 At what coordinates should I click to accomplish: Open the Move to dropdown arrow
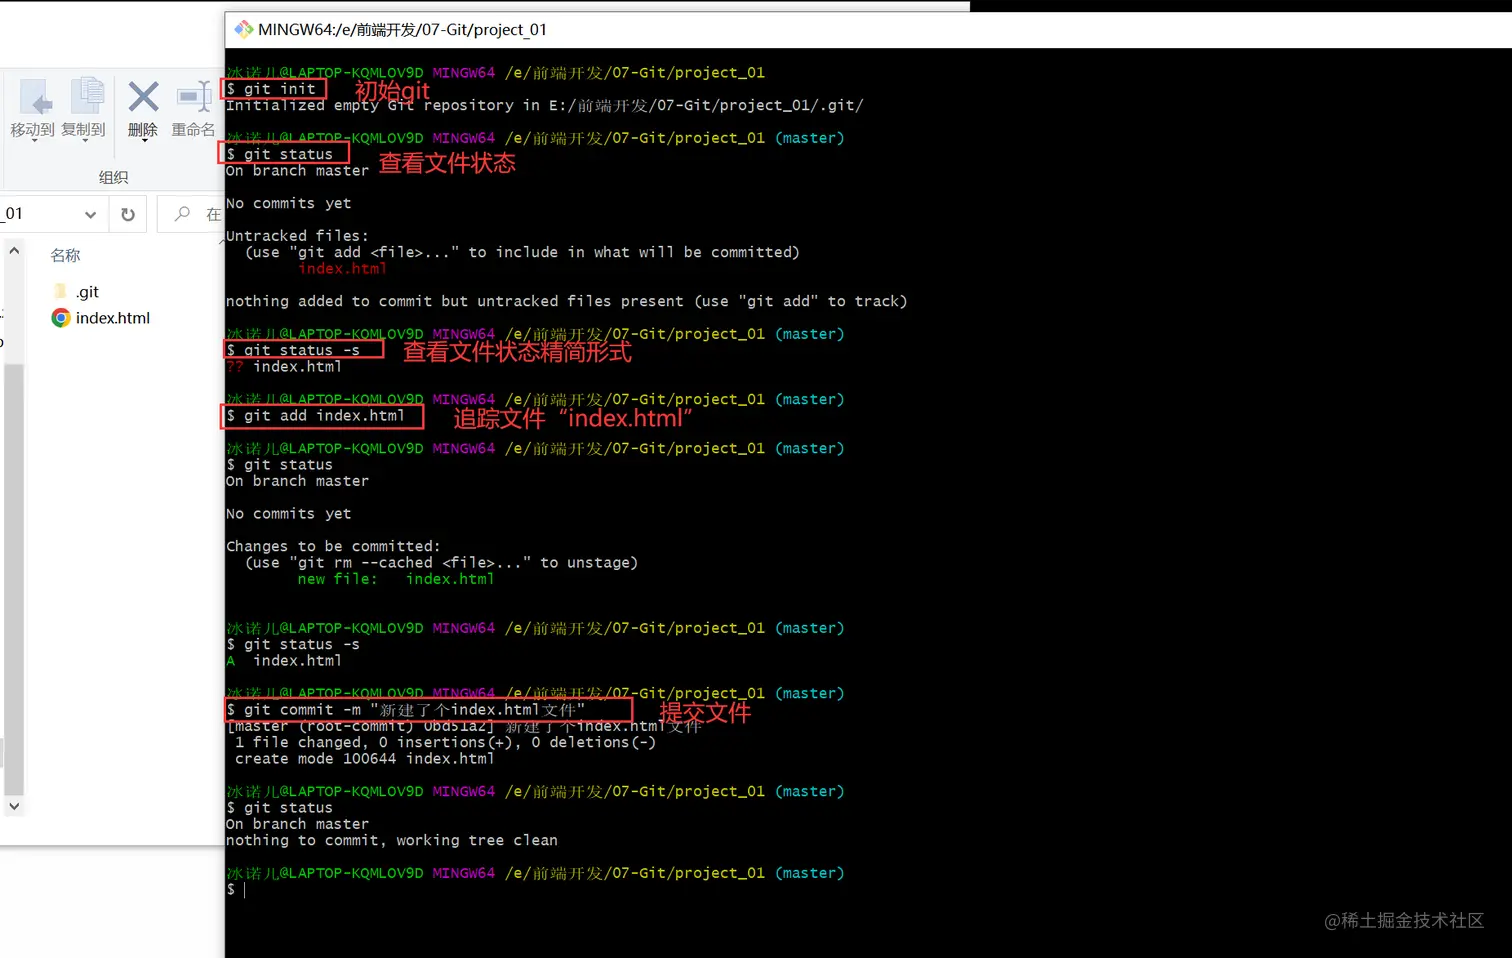(x=34, y=141)
